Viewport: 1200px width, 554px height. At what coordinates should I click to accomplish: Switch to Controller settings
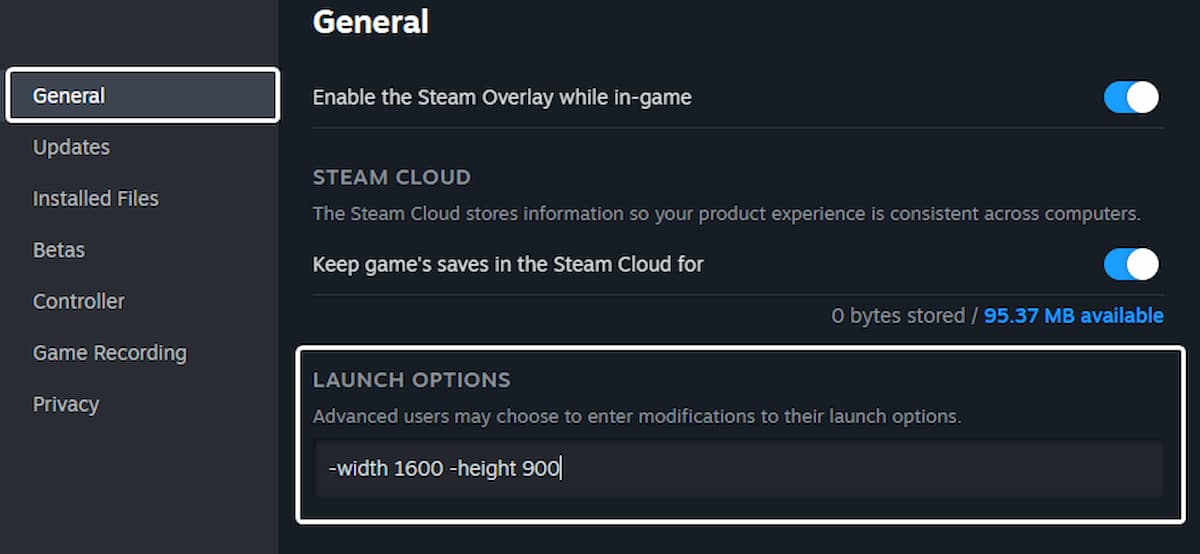pyautogui.click(x=79, y=301)
